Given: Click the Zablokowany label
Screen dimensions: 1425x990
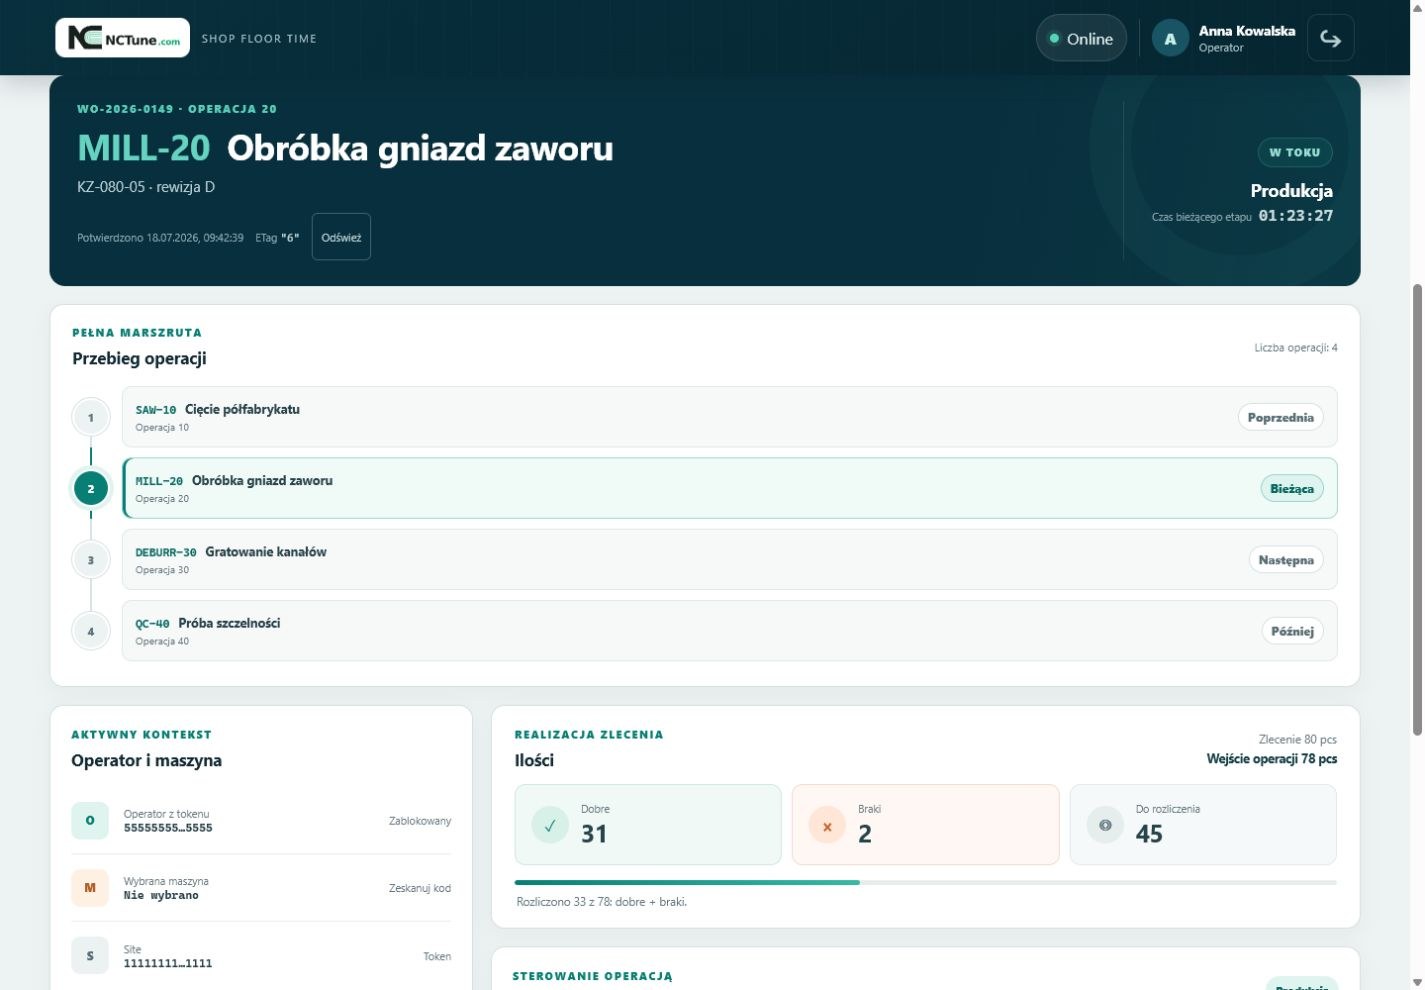Looking at the screenshot, I should [420, 821].
